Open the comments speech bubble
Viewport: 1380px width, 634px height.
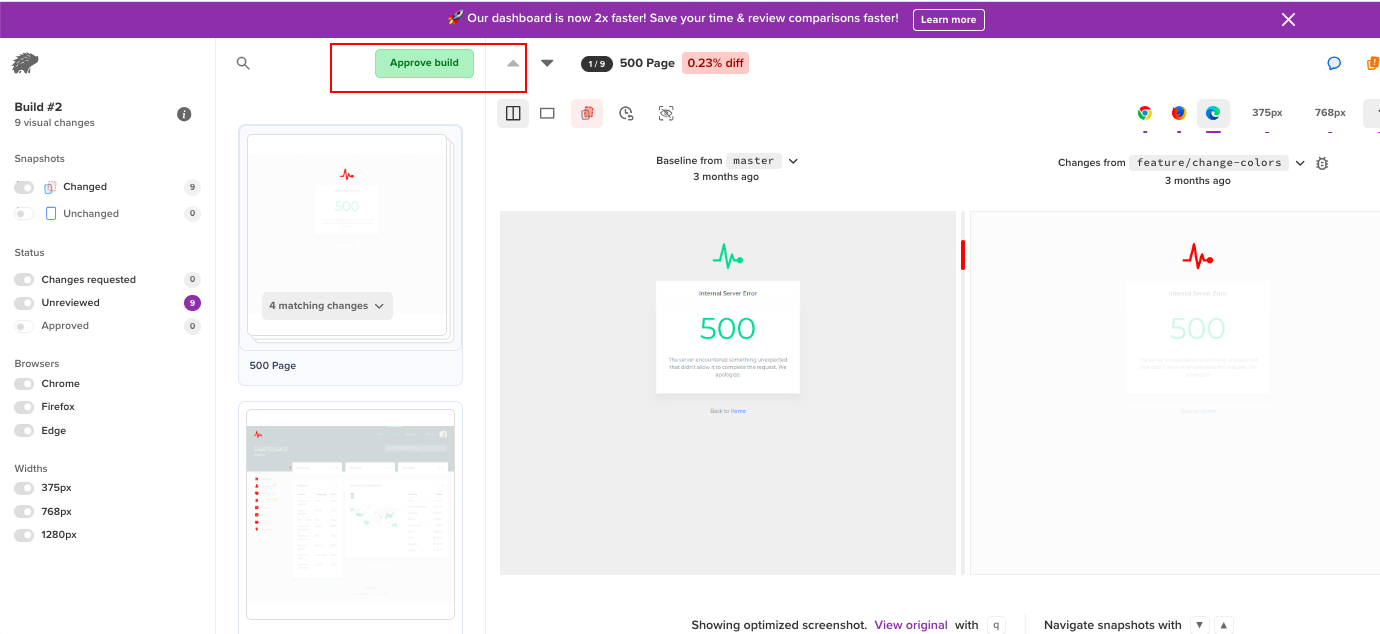pyautogui.click(x=1333, y=63)
